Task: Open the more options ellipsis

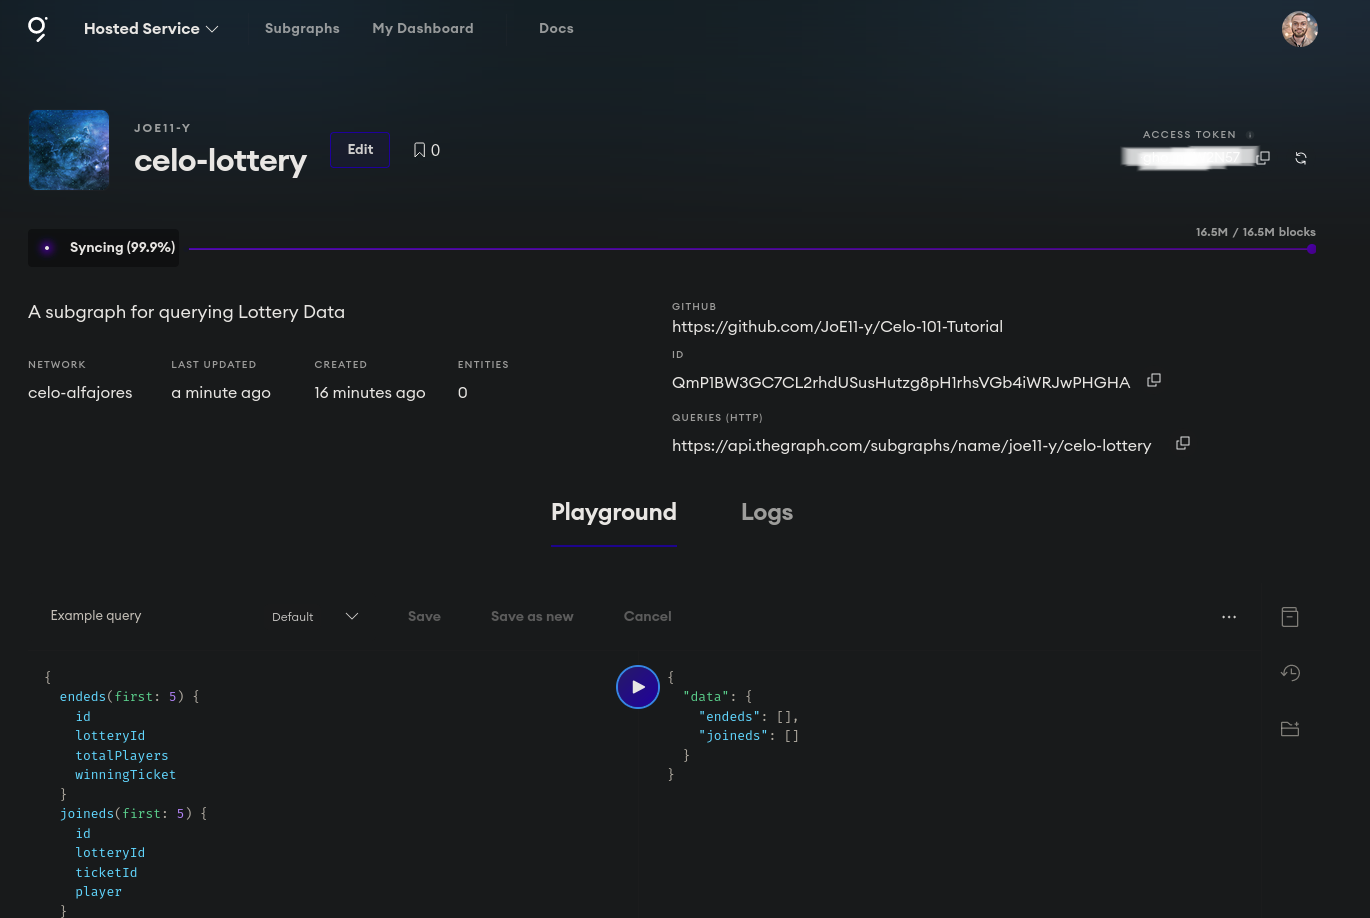Action: [1229, 617]
